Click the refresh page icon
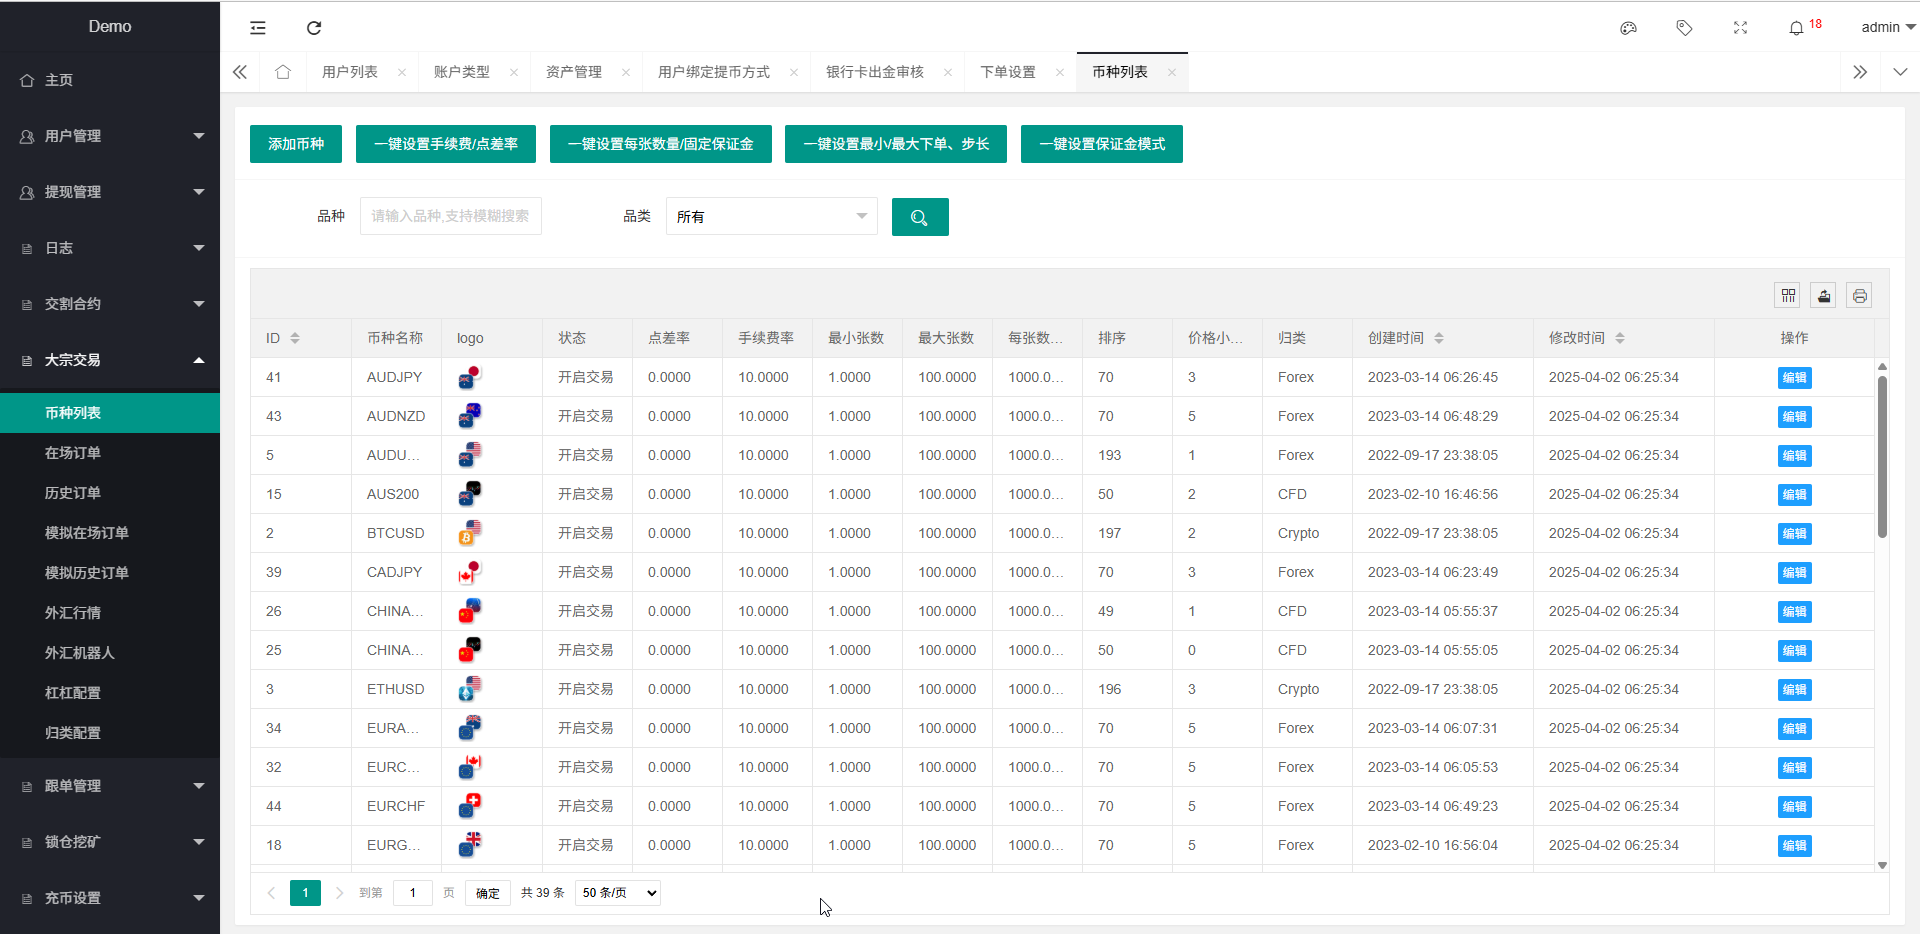Screen dimensions: 1920x934 tap(314, 28)
